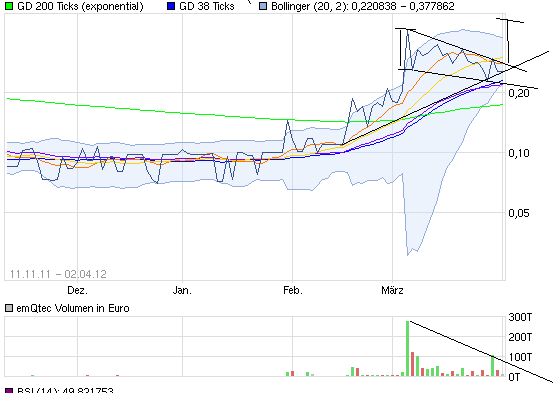Click the late-März green volume bar near 100T
553x393 pixels.
493,366
